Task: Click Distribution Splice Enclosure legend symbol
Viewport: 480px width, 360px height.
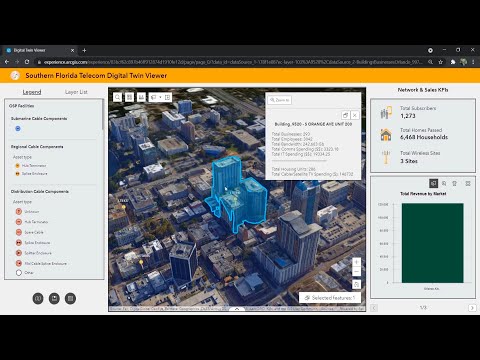Action: (x=19, y=242)
